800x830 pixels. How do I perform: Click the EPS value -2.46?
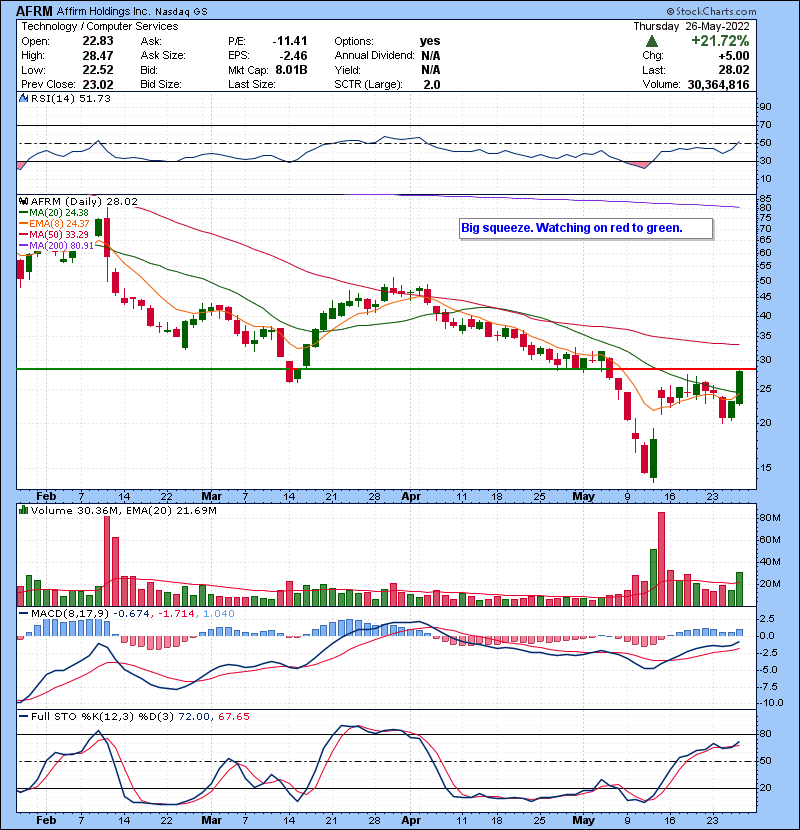point(293,56)
